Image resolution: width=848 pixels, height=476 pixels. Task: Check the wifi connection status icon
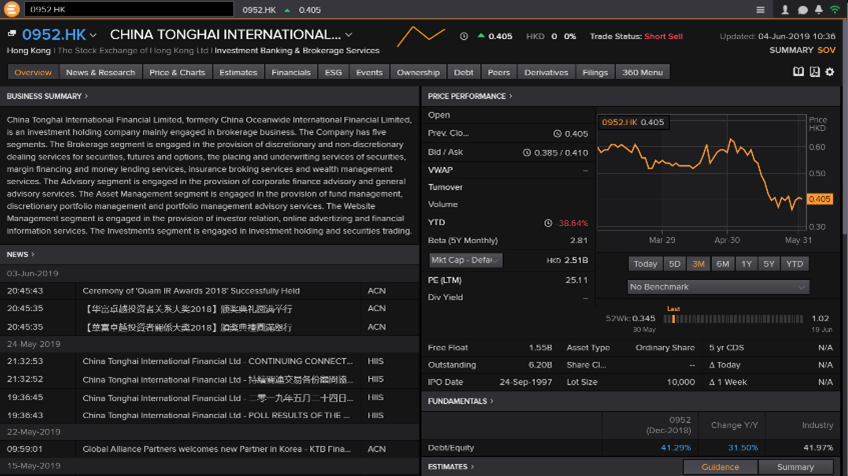tap(835, 10)
